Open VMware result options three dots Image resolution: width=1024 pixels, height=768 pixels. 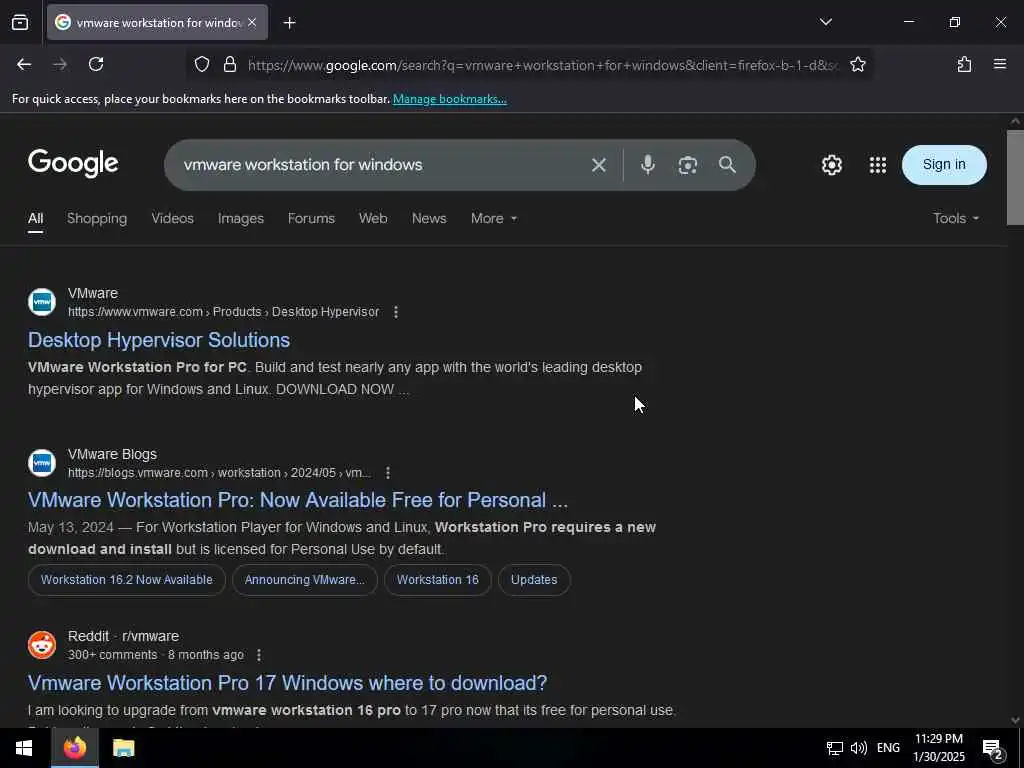(x=396, y=312)
